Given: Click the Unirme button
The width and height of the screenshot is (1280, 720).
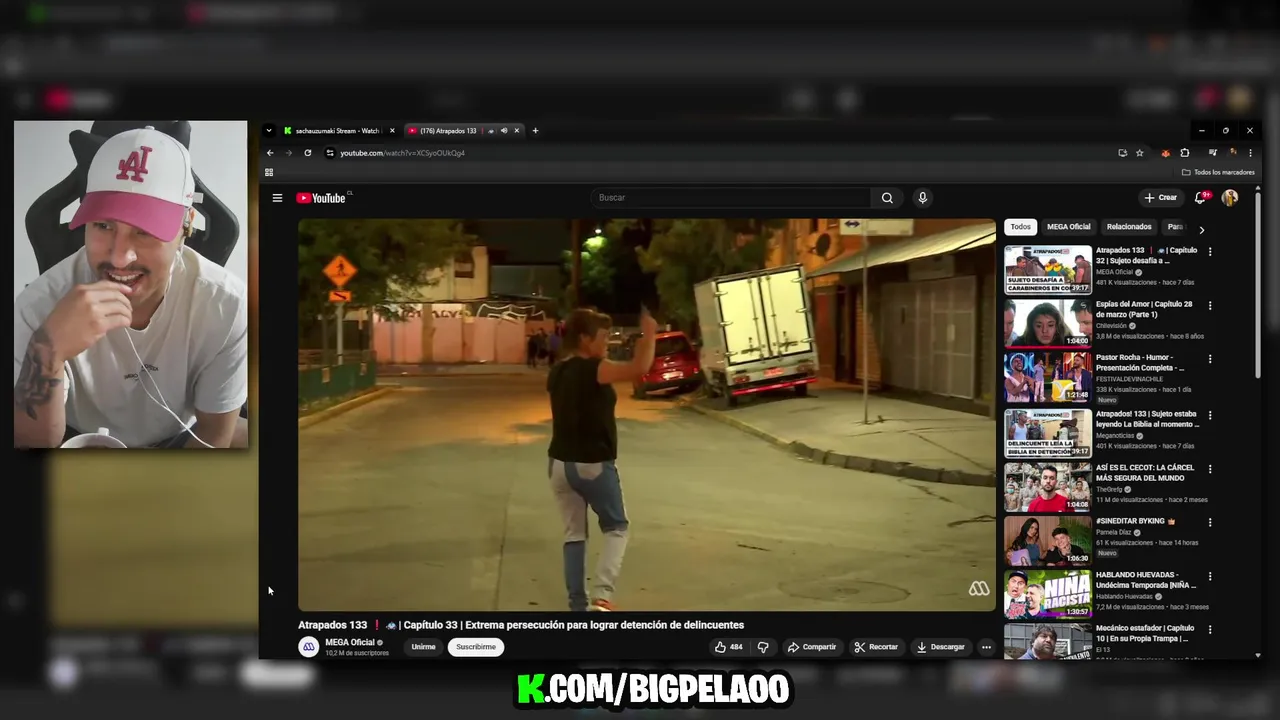Looking at the screenshot, I should click(x=423, y=647).
